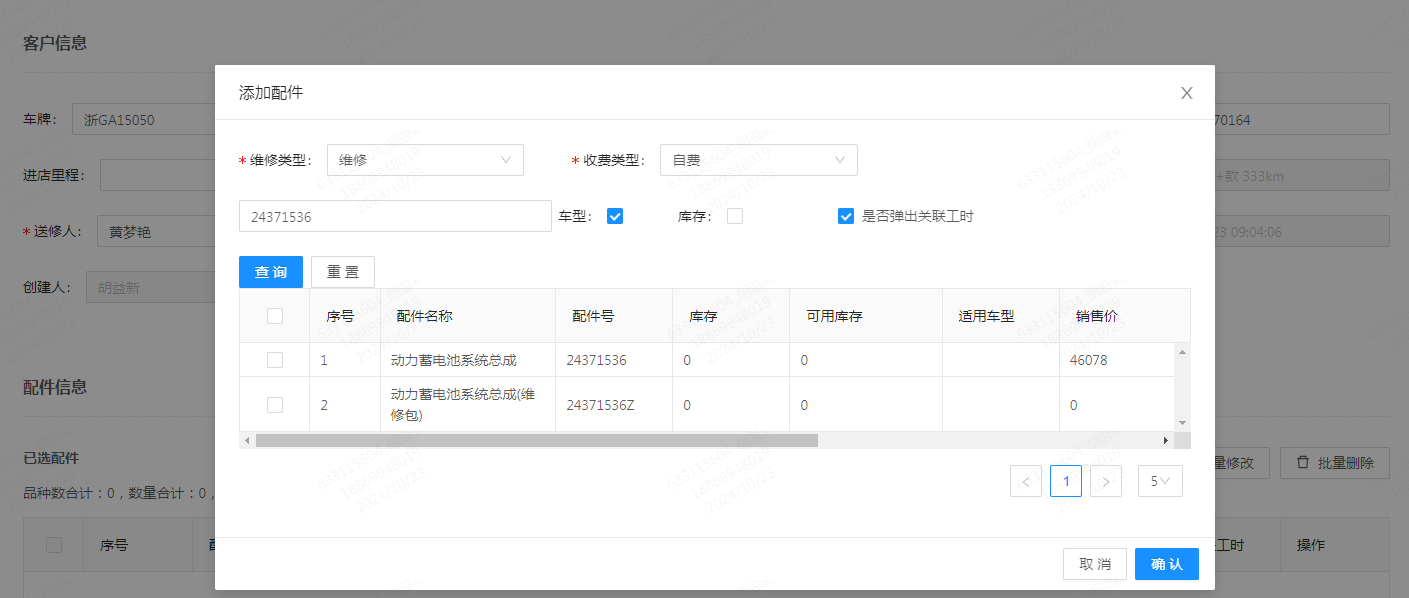Open the 收费类型 dropdown

(x=758, y=160)
